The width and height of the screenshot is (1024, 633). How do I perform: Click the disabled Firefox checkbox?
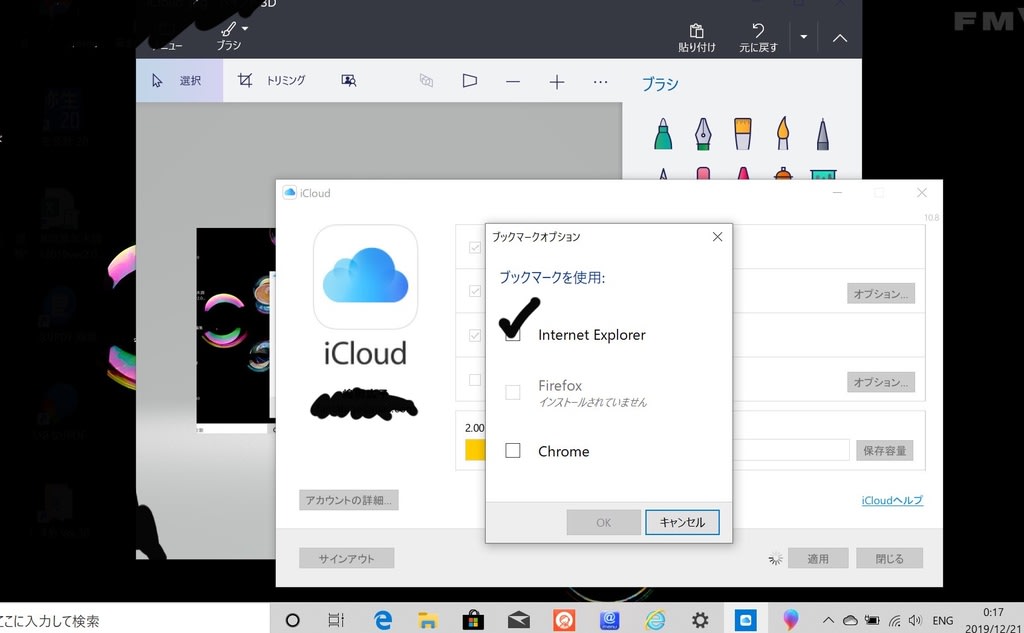point(513,392)
